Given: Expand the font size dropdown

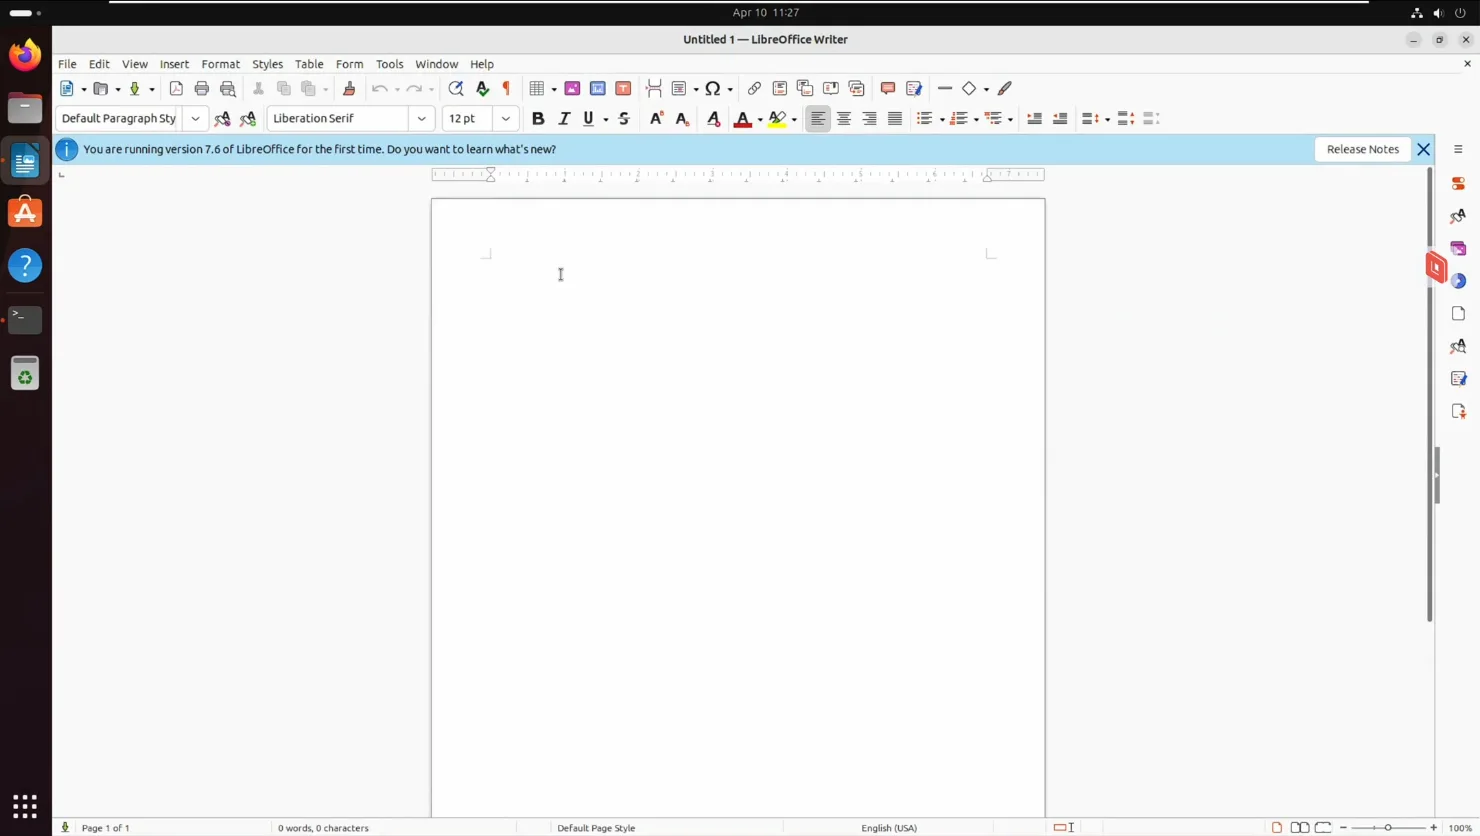Looking at the screenshot, I should 506,119.
